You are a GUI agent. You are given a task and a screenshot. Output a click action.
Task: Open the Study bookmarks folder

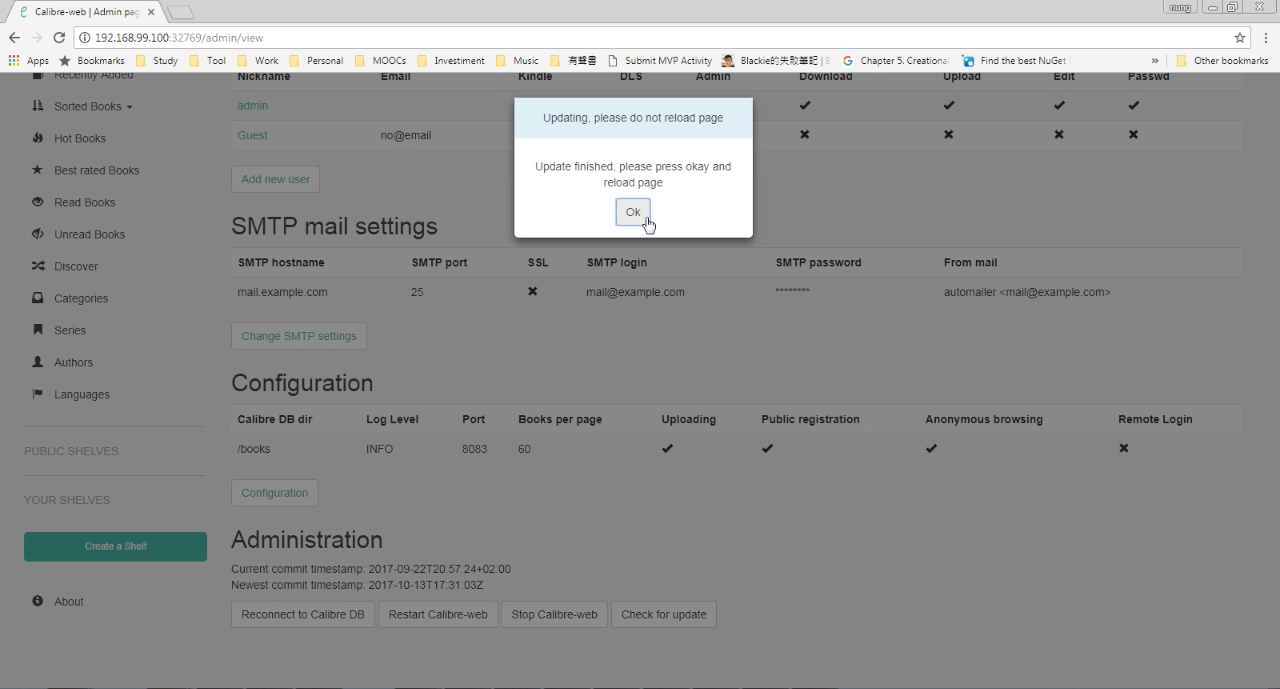(x=157, y=60)
